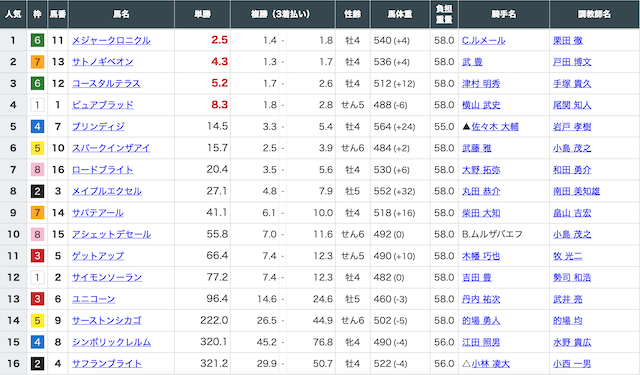Click the 騎手名 column header
Image resolution: width=640 pixels, height=375 pixels.
pos(504,14)
